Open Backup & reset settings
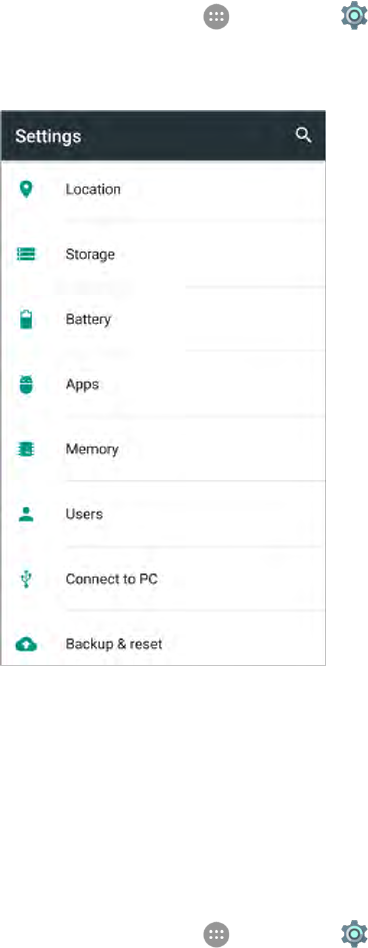 (163, 640)
